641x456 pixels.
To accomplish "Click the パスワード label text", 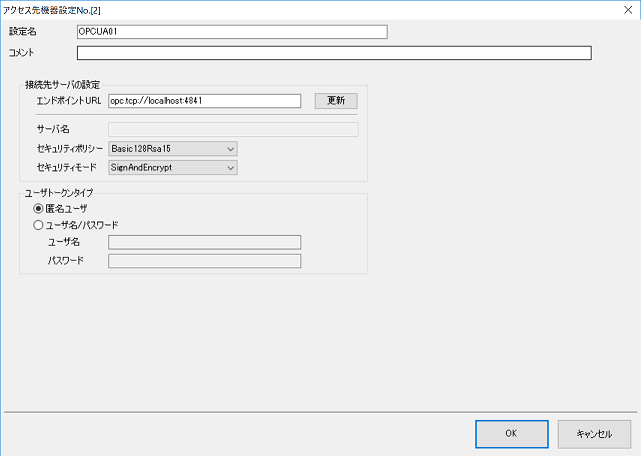I will pos(66,261).
